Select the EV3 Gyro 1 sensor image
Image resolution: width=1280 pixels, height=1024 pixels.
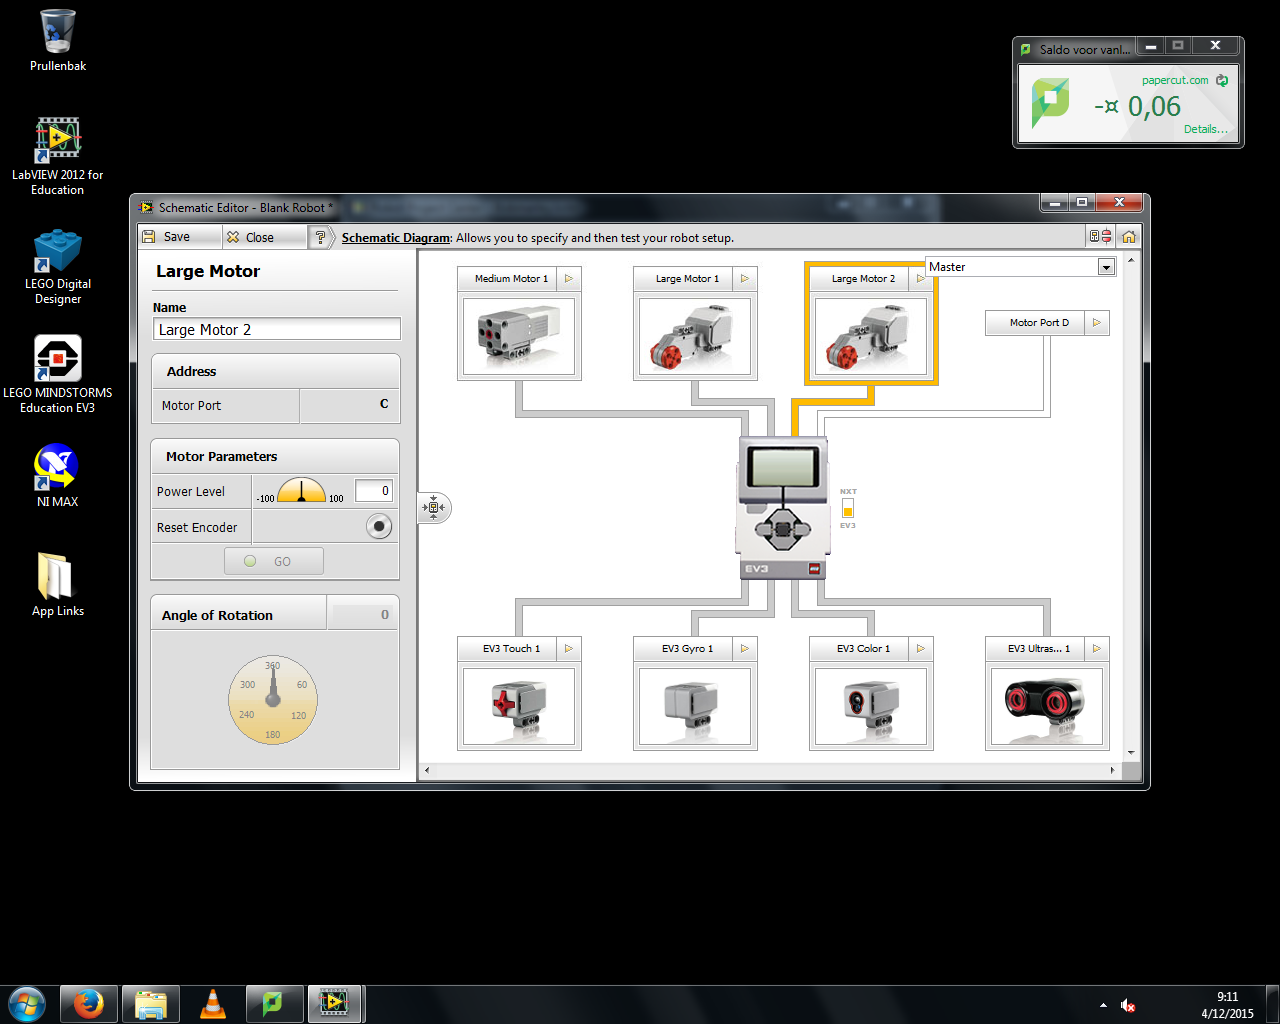695,706
